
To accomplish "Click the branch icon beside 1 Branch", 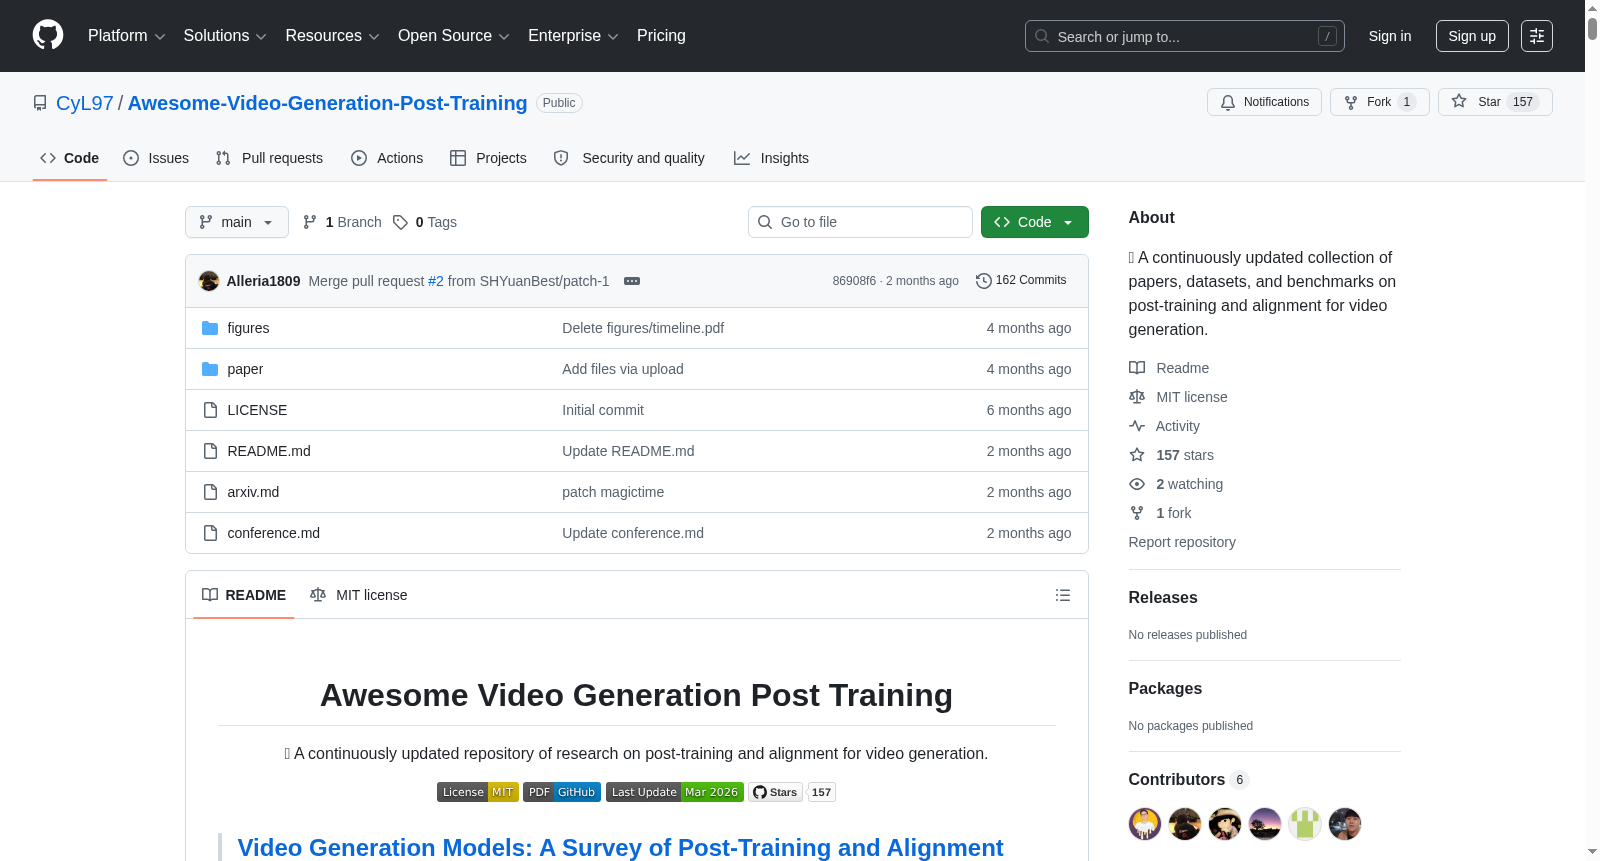I will pyautogui.click(x=310, y=222).
